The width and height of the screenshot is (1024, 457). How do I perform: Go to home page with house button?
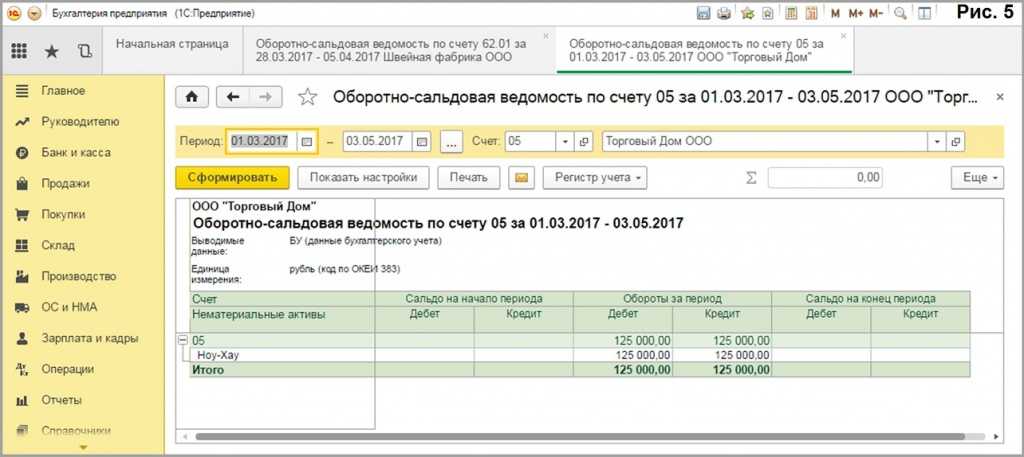point(192,97)
